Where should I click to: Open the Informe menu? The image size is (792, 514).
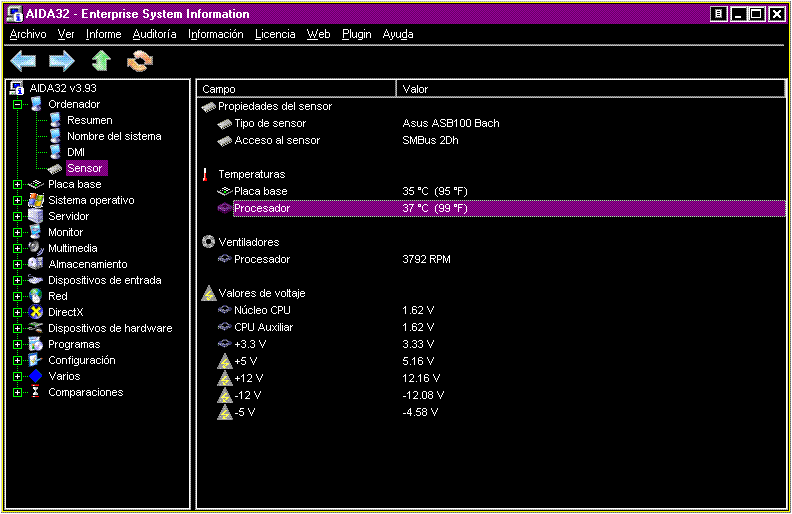104,34
